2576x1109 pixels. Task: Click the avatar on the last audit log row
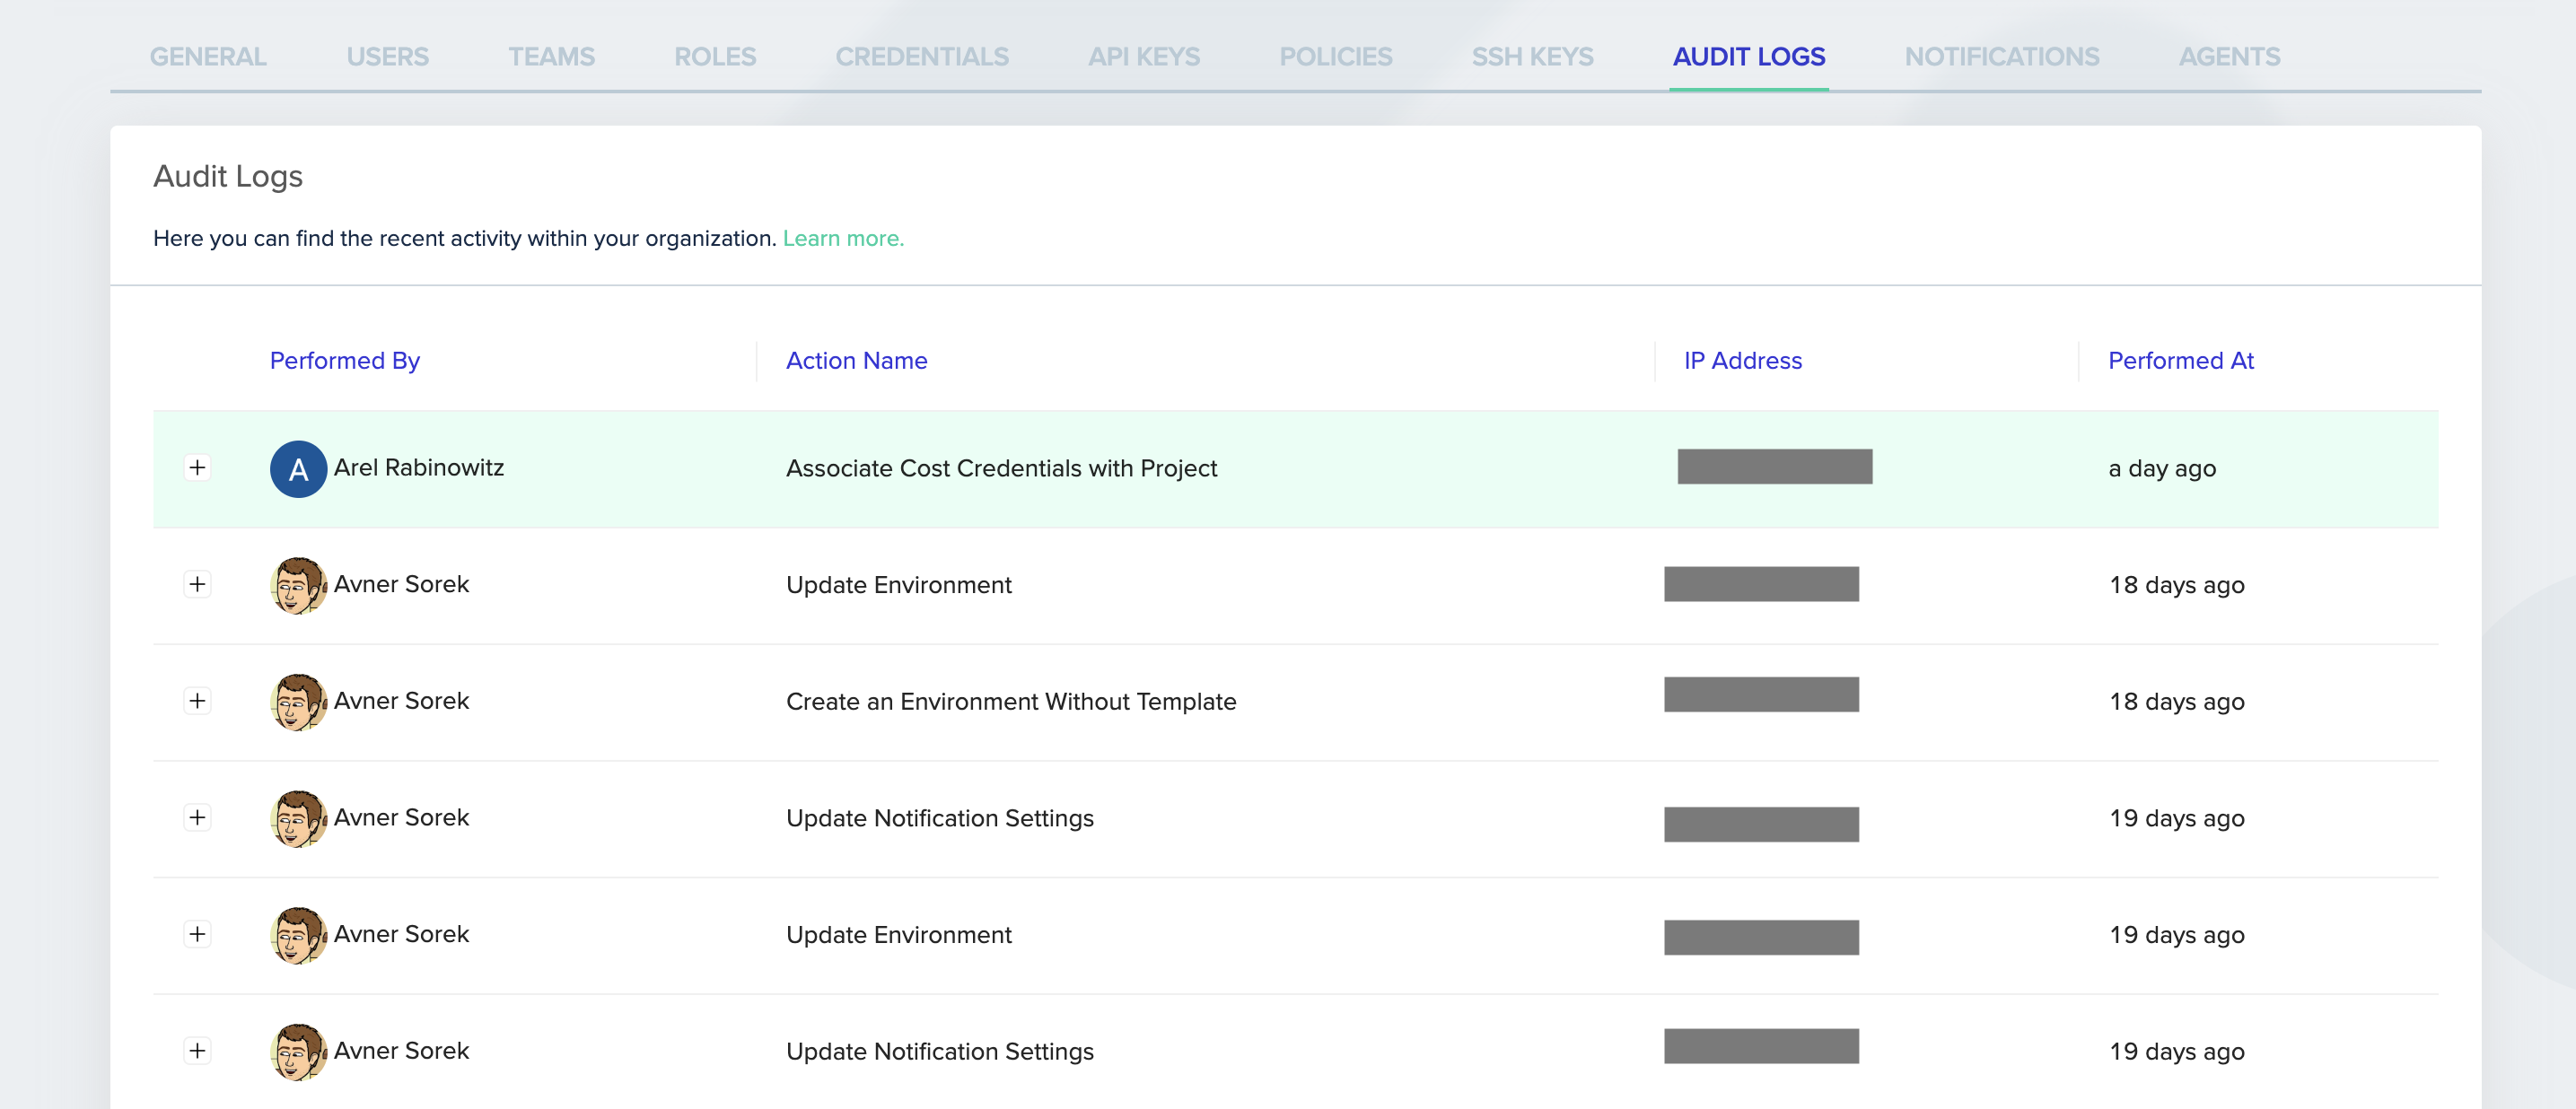pyautogui.click(x=297, y=1051)
